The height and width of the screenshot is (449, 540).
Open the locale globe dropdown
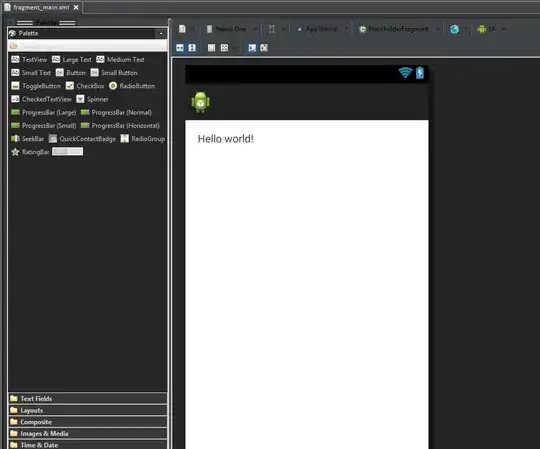point(458,29)
